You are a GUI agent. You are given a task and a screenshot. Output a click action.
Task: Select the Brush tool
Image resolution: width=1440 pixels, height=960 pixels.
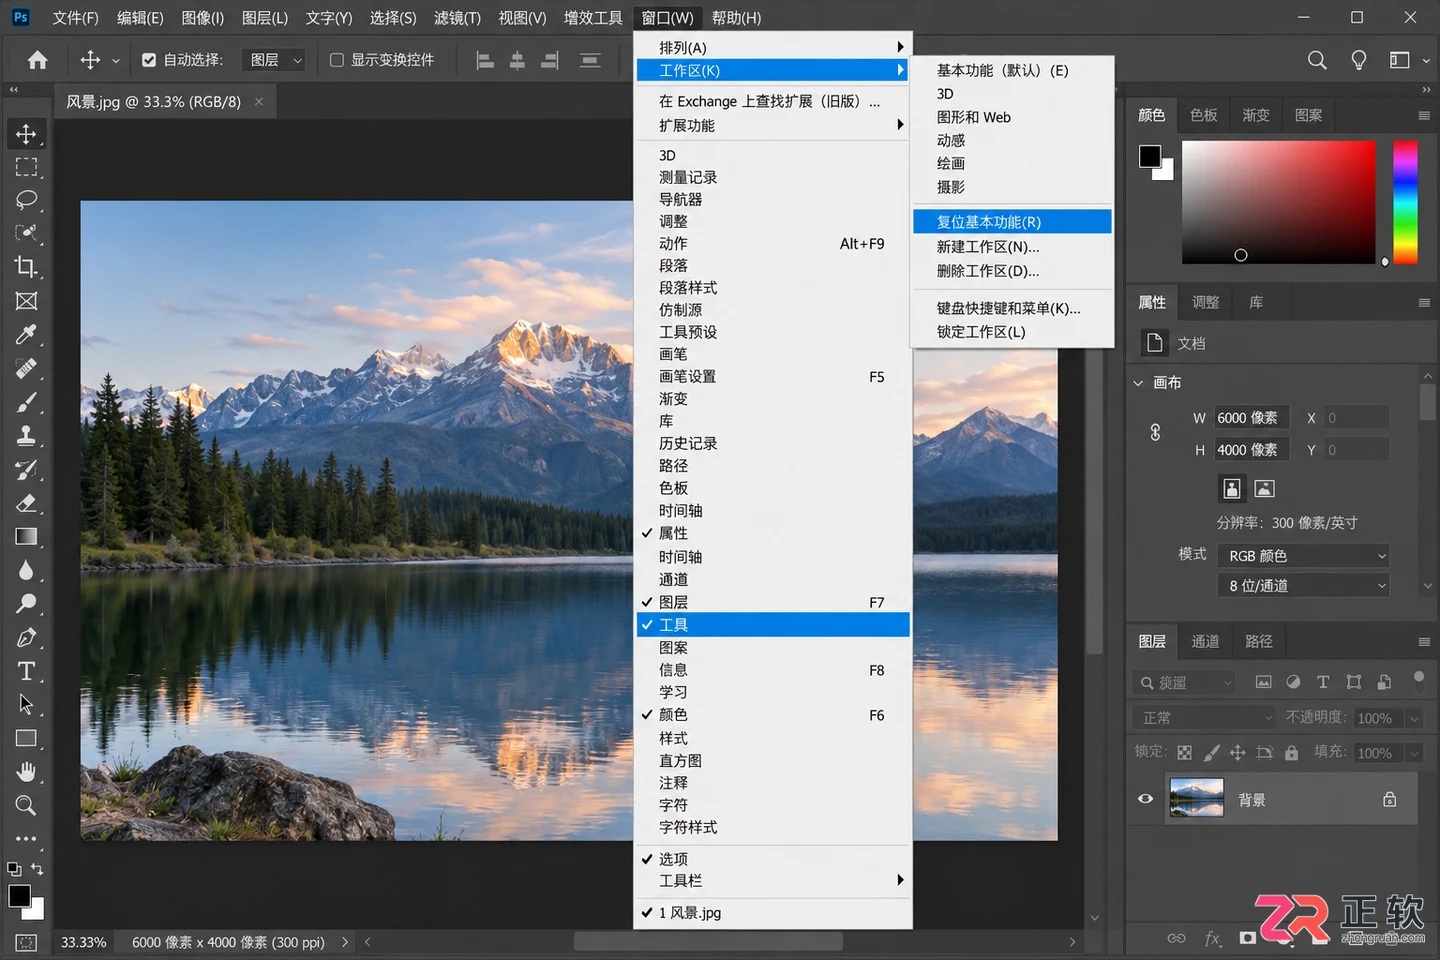pyautogui.click(x=26, y=402)
